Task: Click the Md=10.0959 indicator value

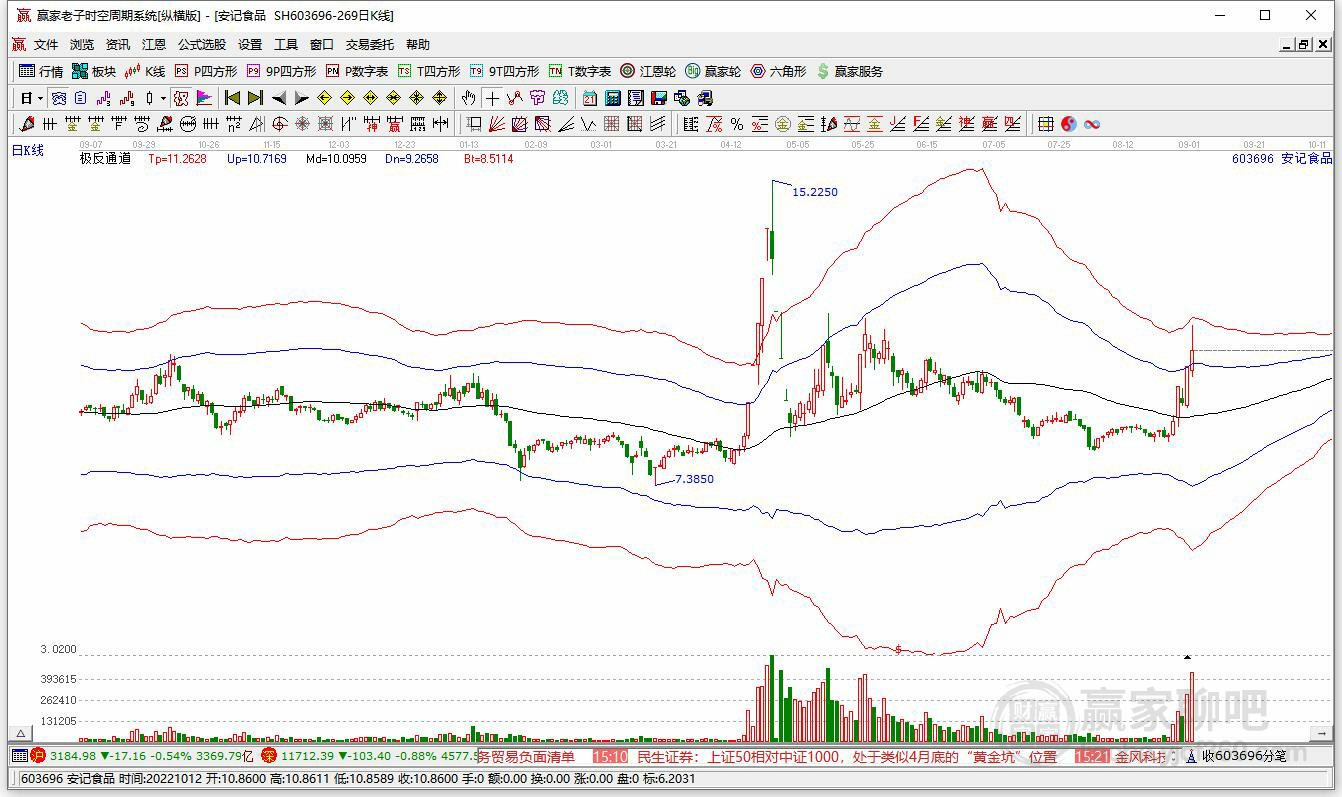Action: point(336,158)
